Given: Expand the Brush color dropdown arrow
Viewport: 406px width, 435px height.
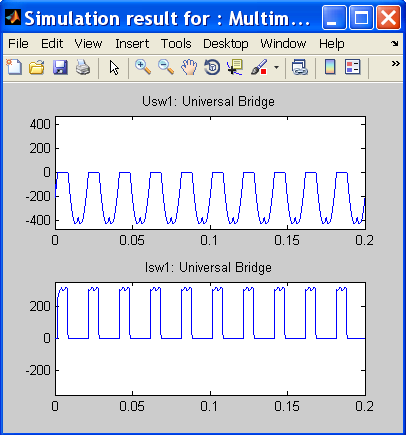Looking at the screenshot, I should 276,67.
